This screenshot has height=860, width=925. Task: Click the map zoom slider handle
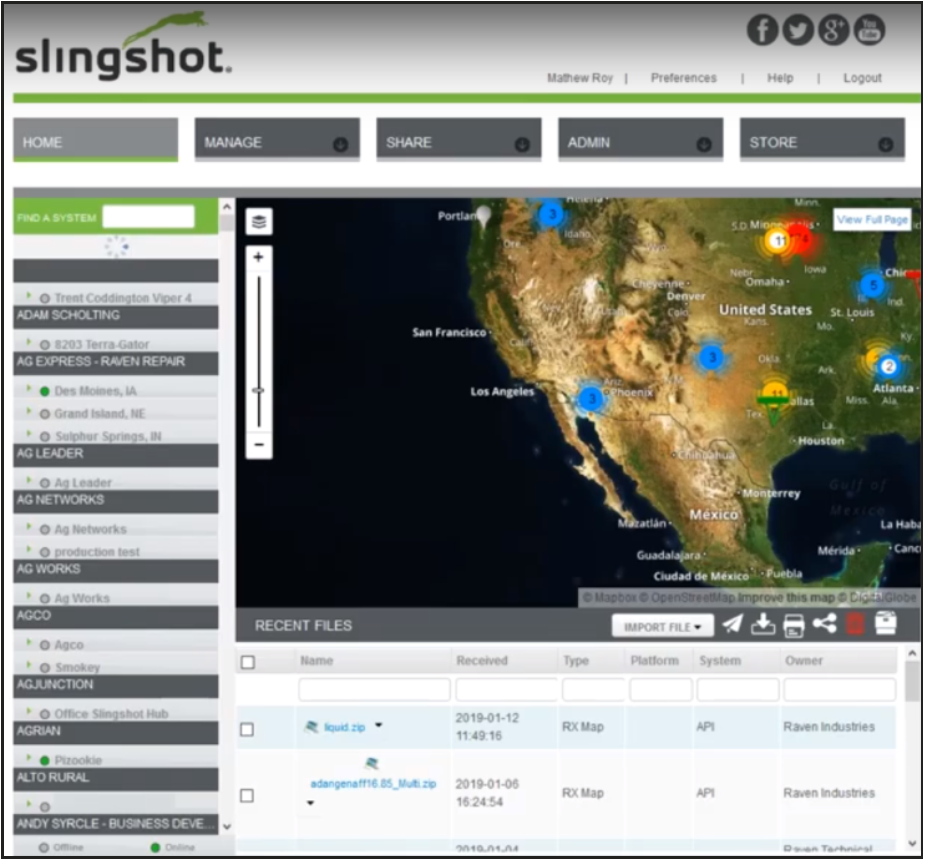pyautogui.click(x=258, y=390)
